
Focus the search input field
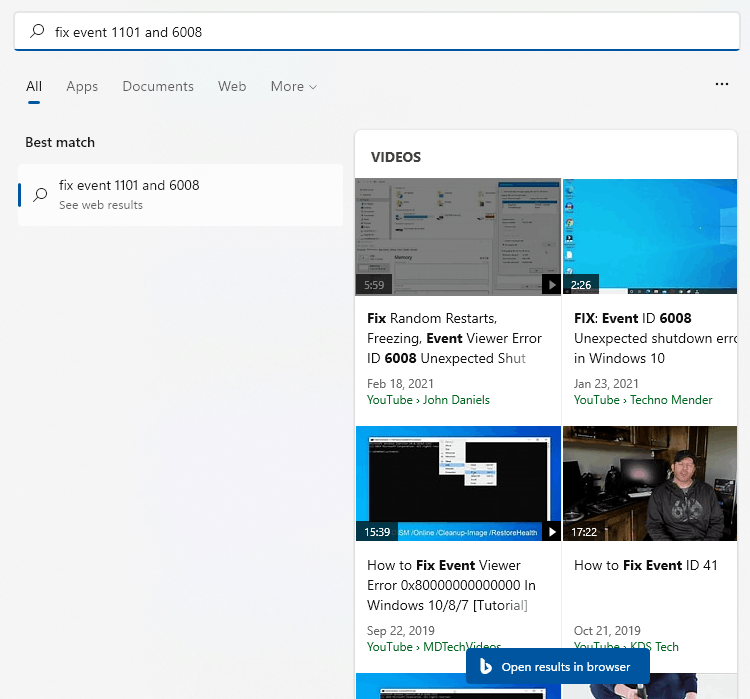pos(377,32)
